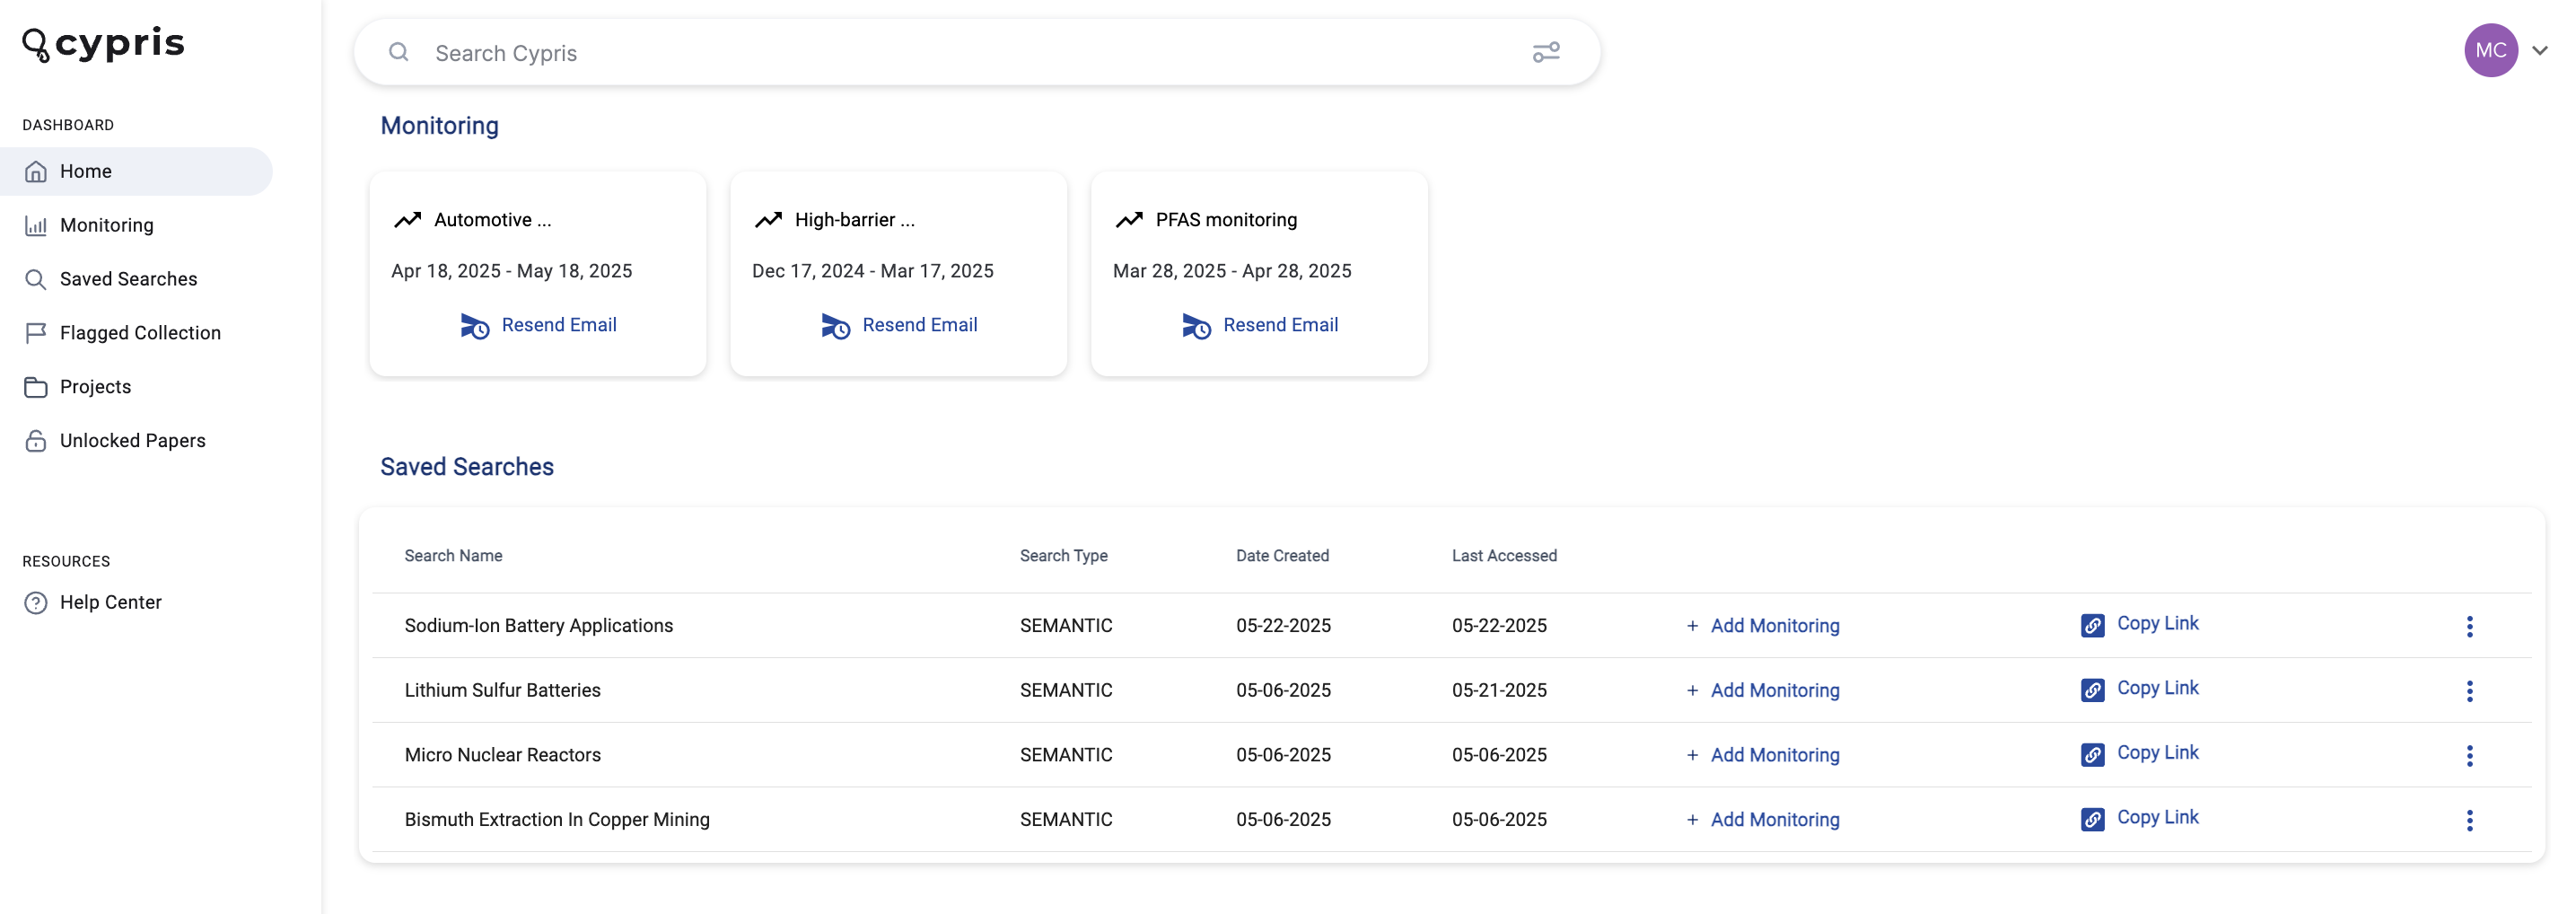Click Resend Email icon on Automotive card

click(475, 326)
